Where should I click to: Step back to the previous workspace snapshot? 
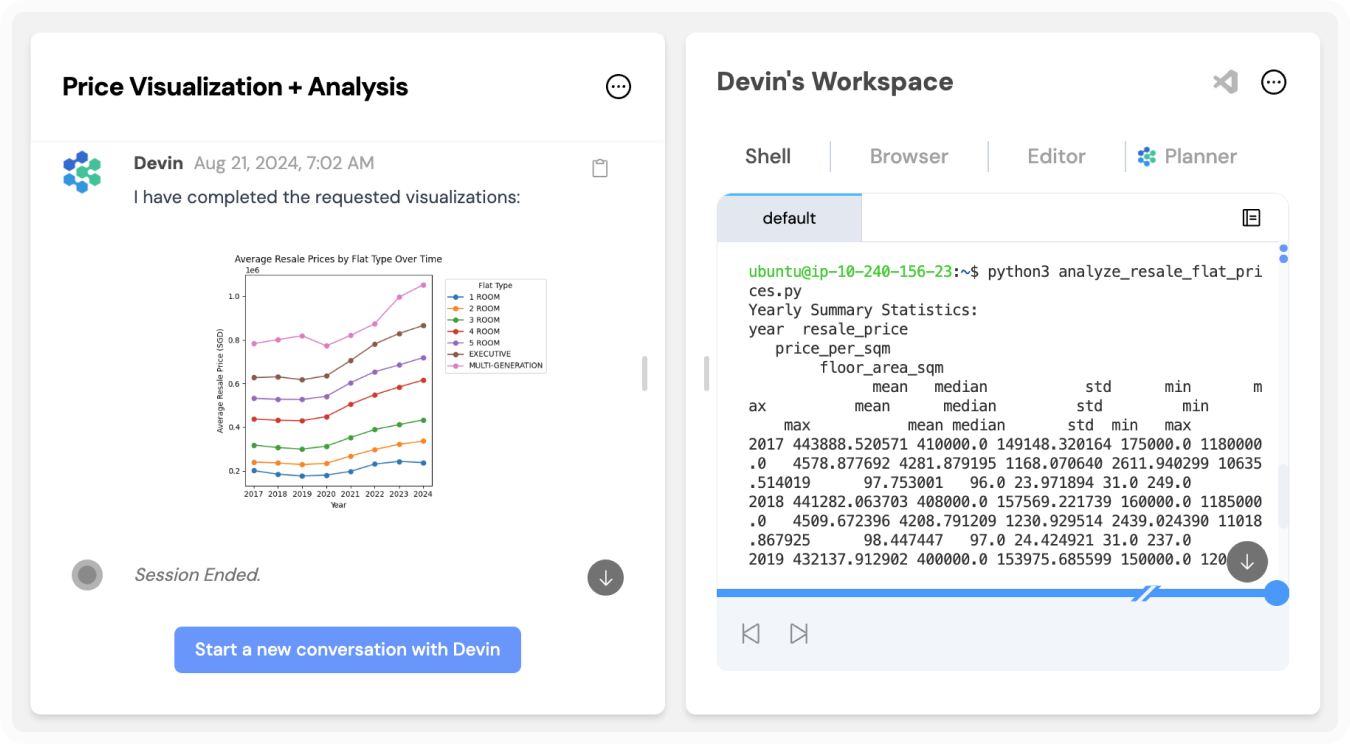(750, 632)
